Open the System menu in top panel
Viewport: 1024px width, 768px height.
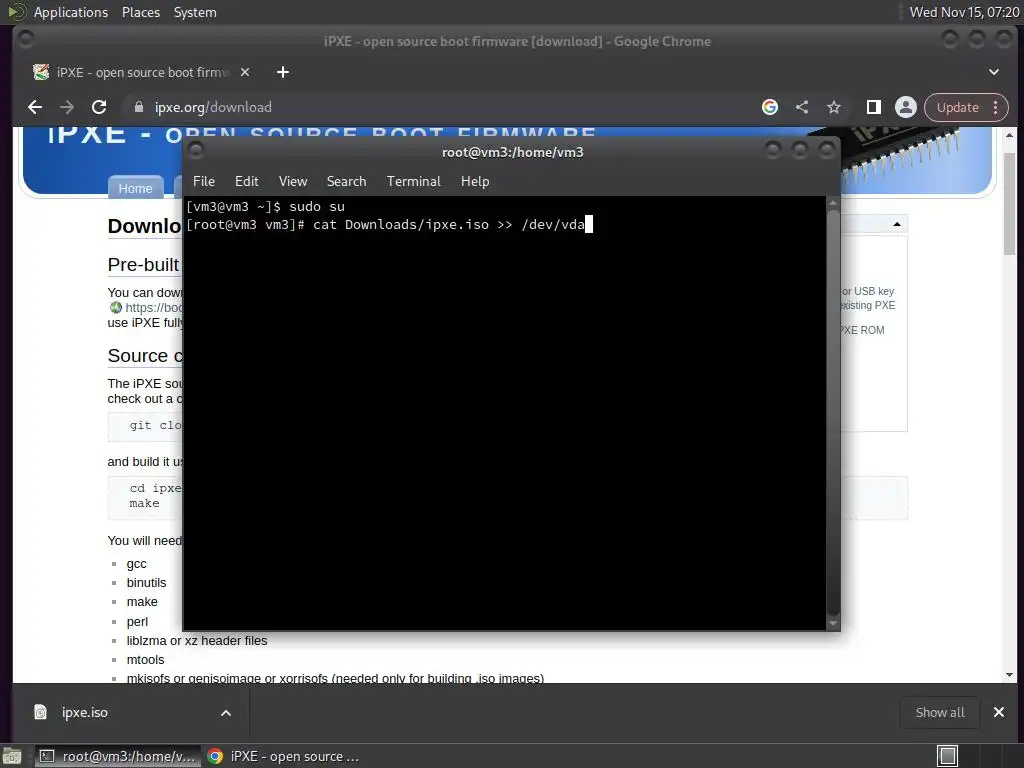point(195,12)
